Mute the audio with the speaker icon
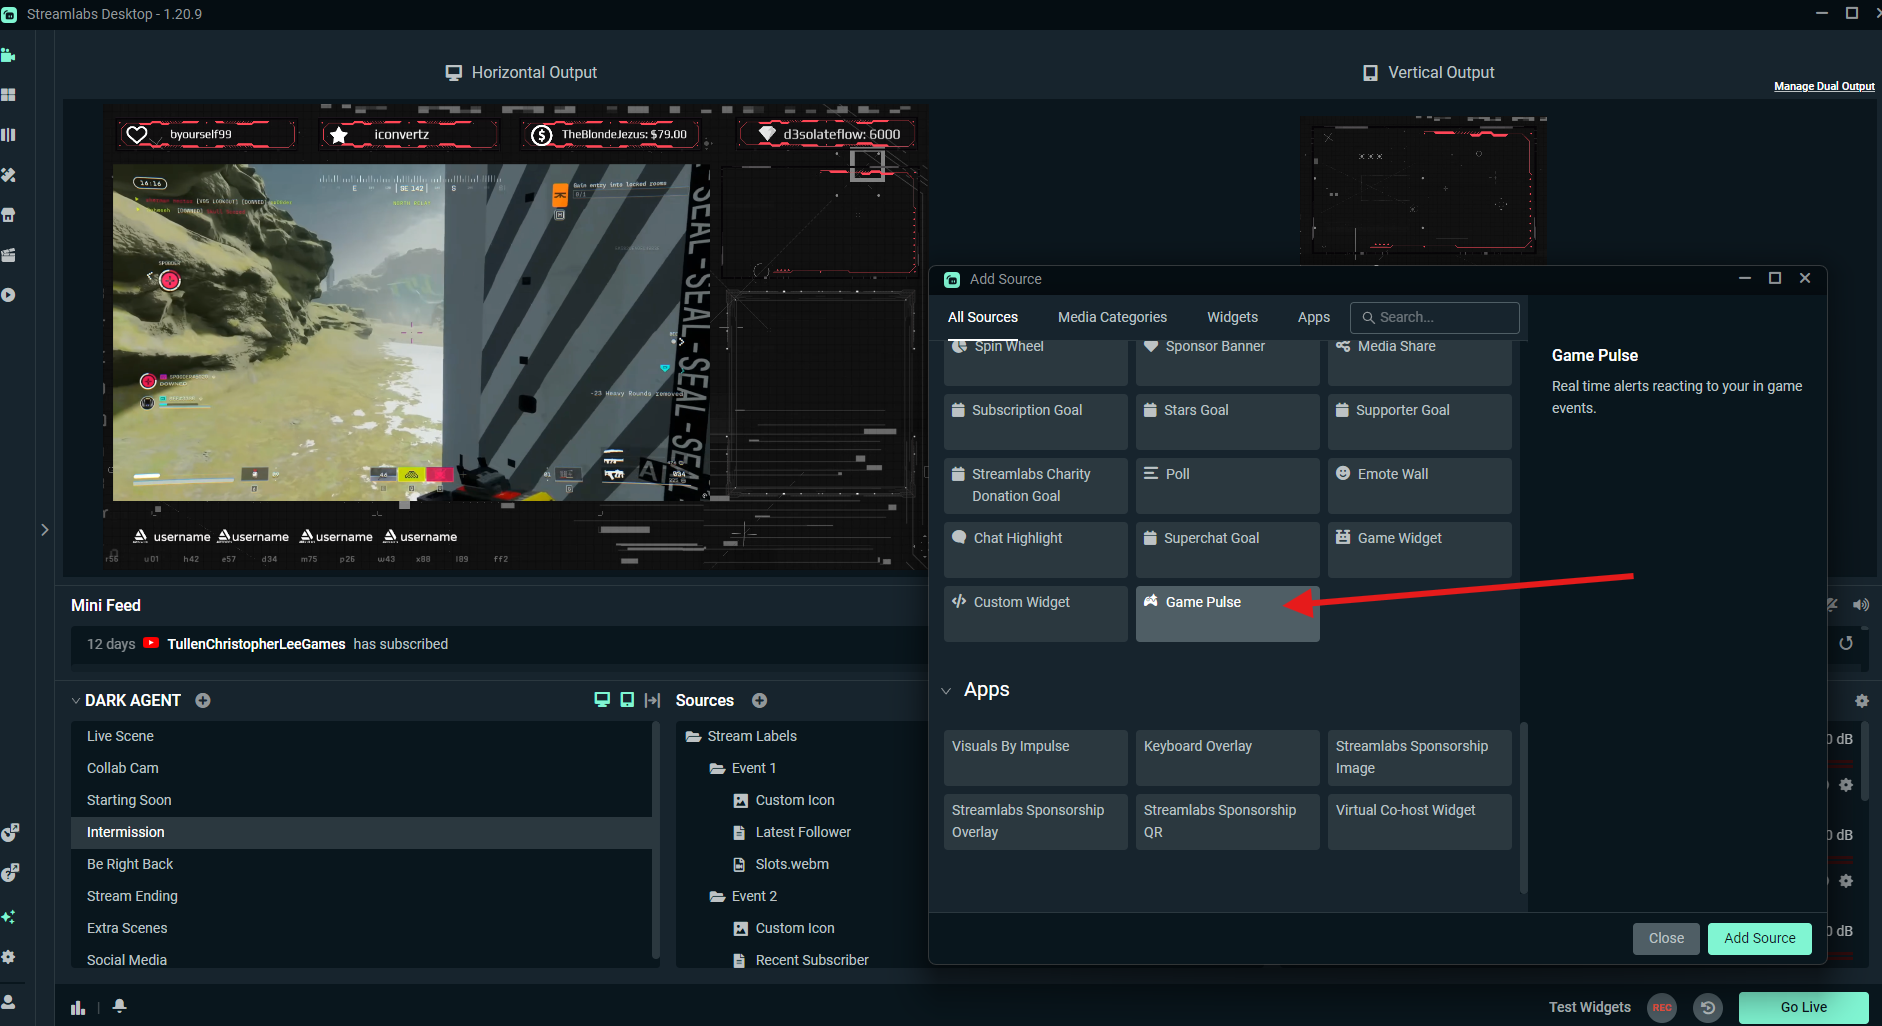Viewport: 1882px width, 1026px height. click(1860, 605)
